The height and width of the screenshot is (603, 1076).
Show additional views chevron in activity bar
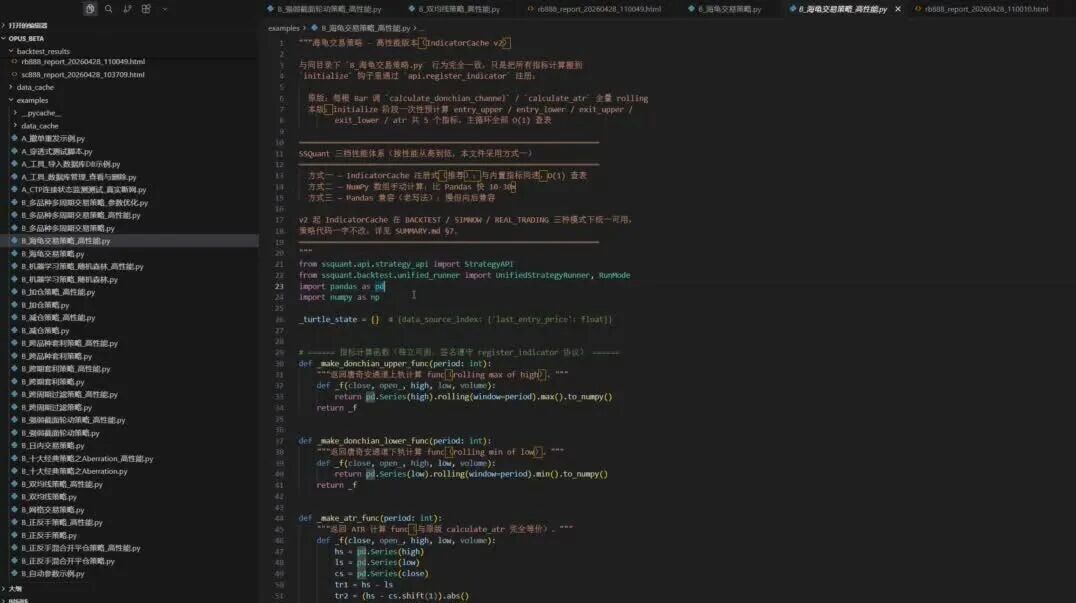[165, 9]
